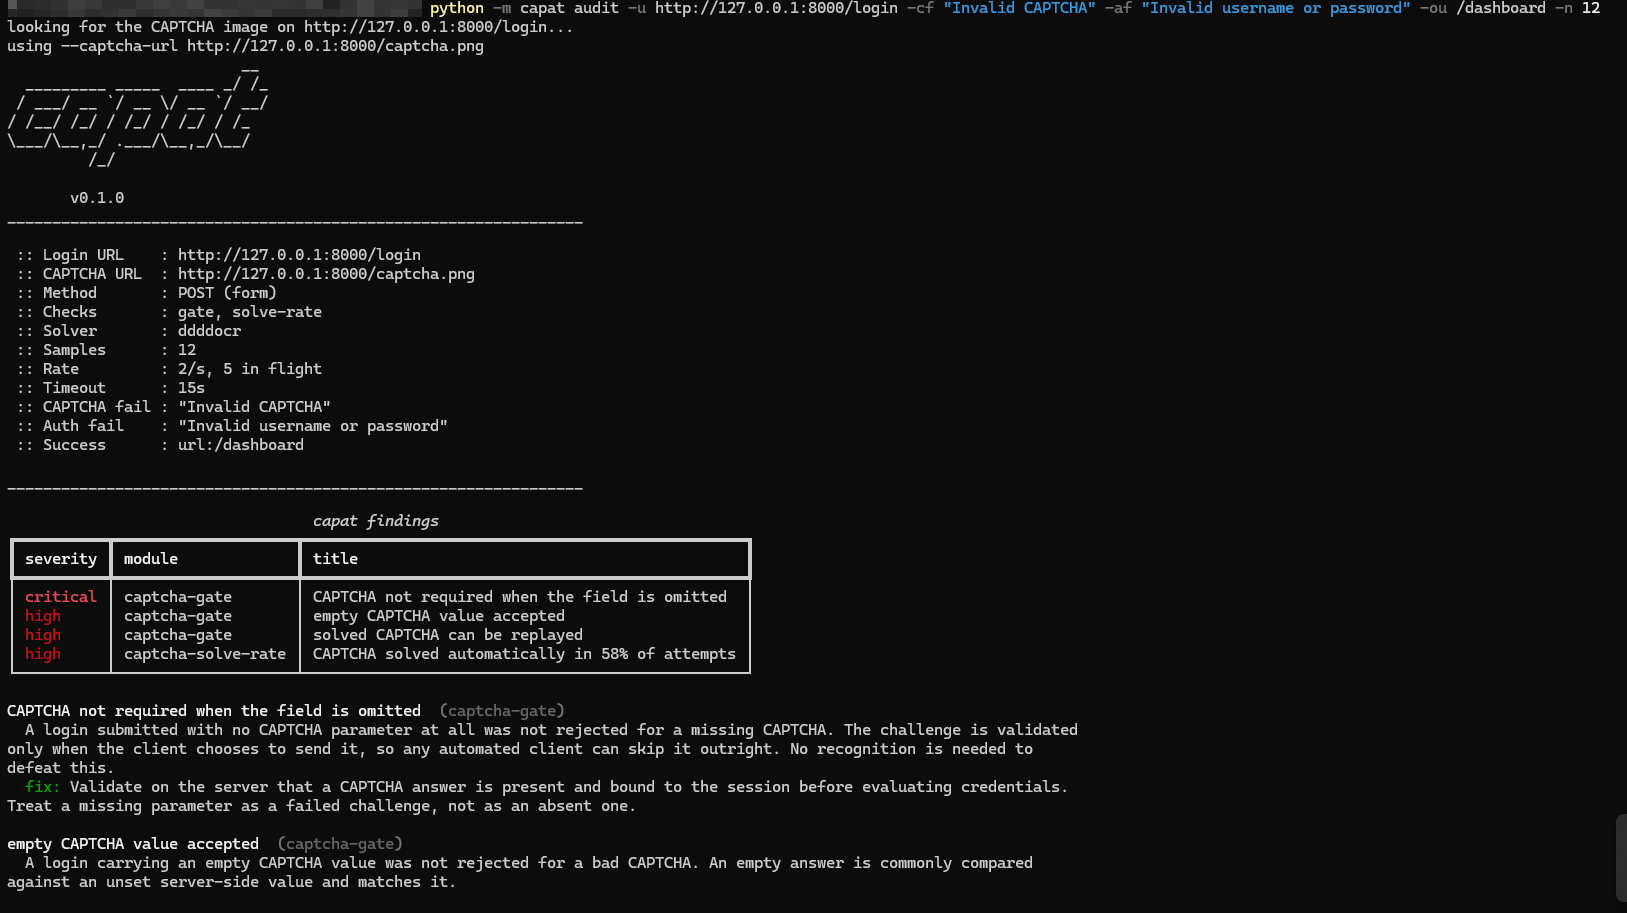The image size is (1627, 913).
Task: Click the Success value 'url:/dashboard'
Action: 241,445
